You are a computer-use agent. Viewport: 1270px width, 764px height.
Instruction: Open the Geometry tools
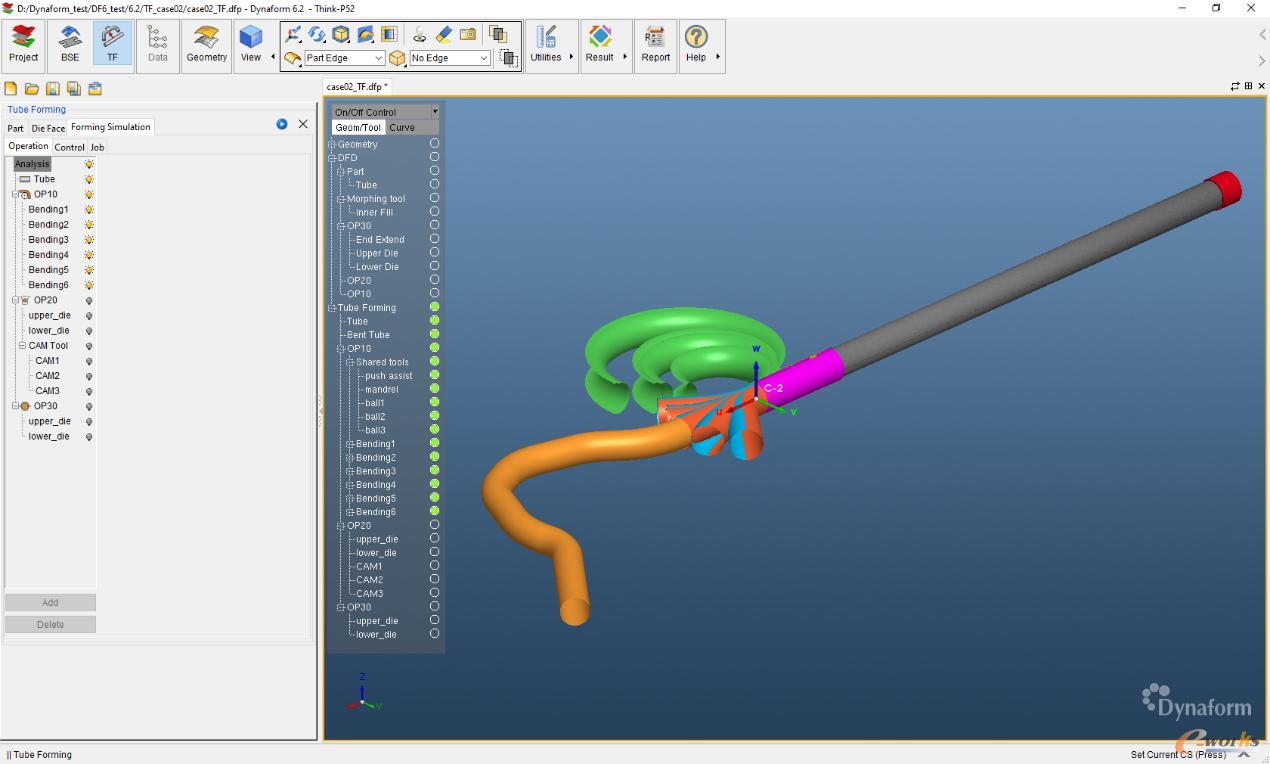click(x=207, y=44)
